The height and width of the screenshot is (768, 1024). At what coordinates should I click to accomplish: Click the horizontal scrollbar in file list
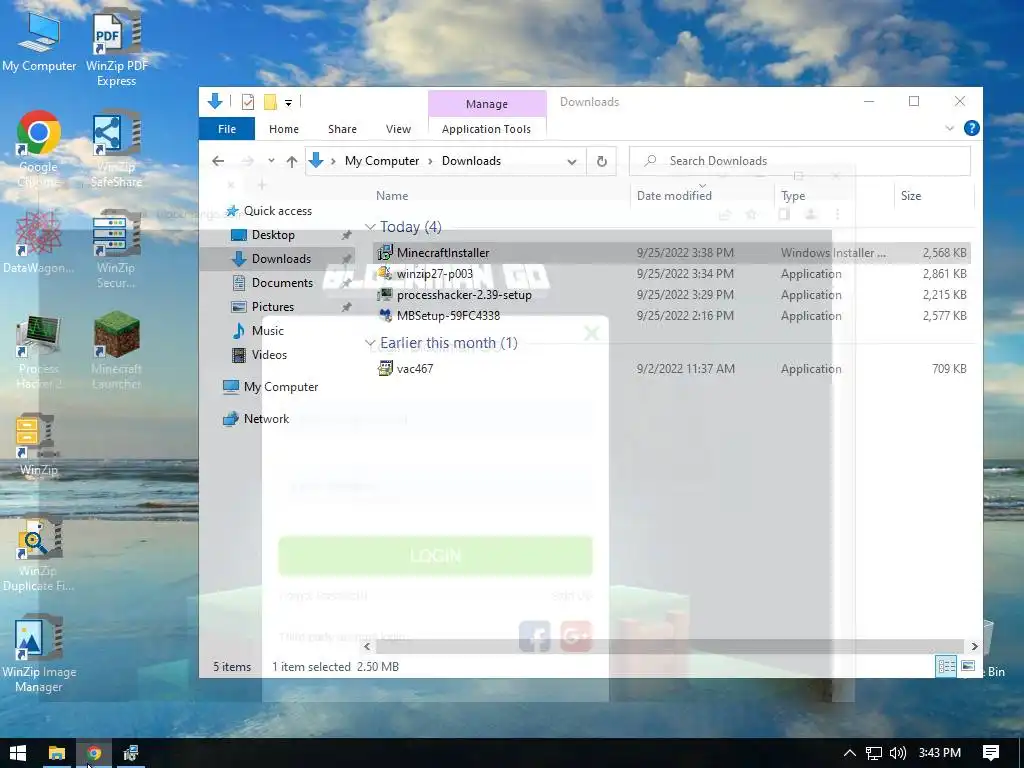[669, 646]
